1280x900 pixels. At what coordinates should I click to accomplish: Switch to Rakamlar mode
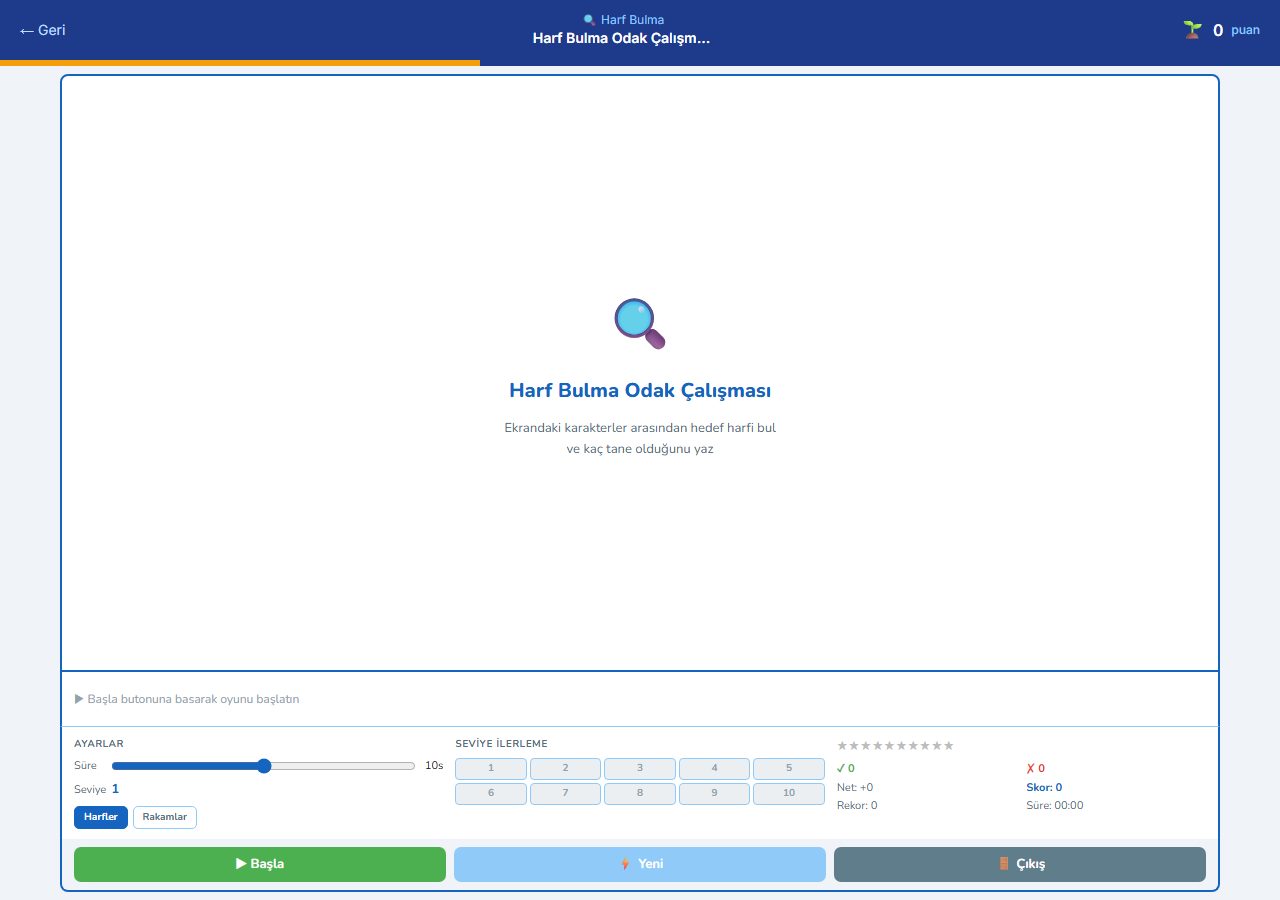click(x=165, y=817)
